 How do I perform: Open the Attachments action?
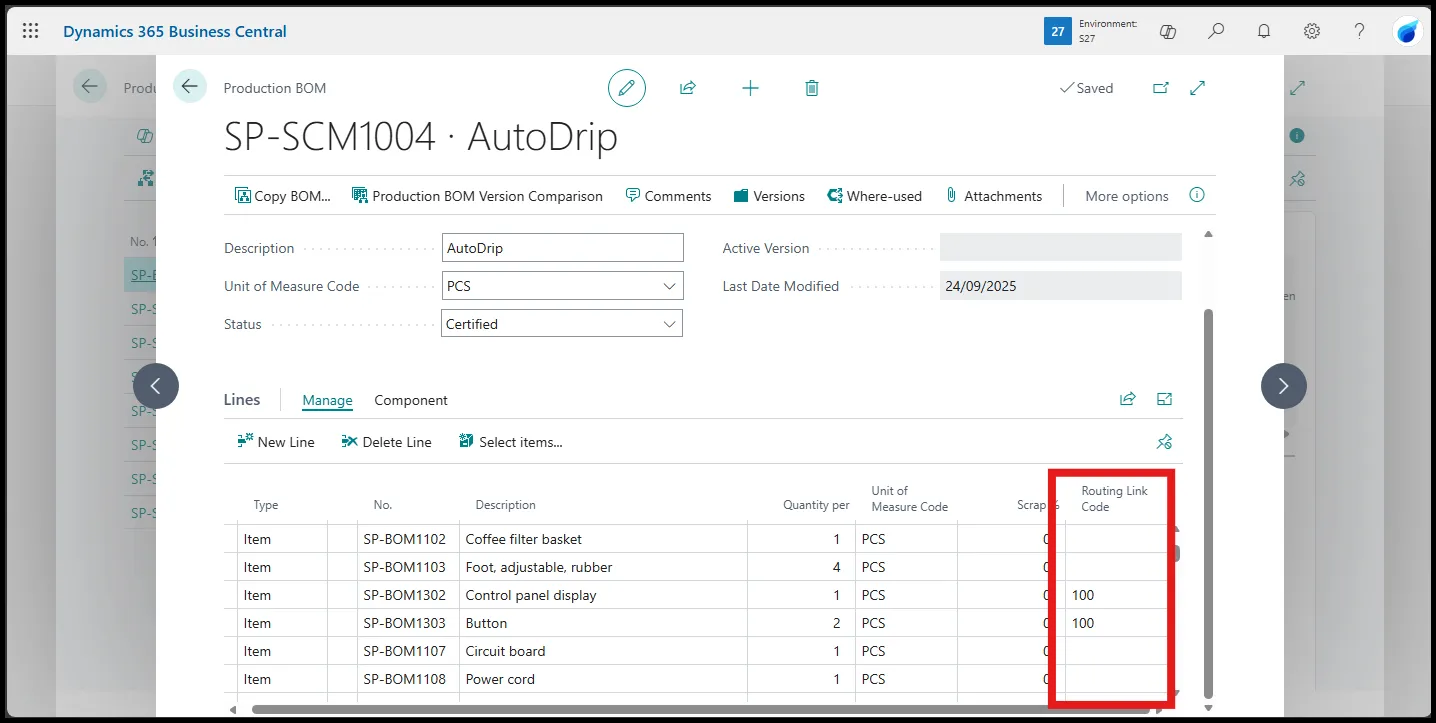point(993,196)
